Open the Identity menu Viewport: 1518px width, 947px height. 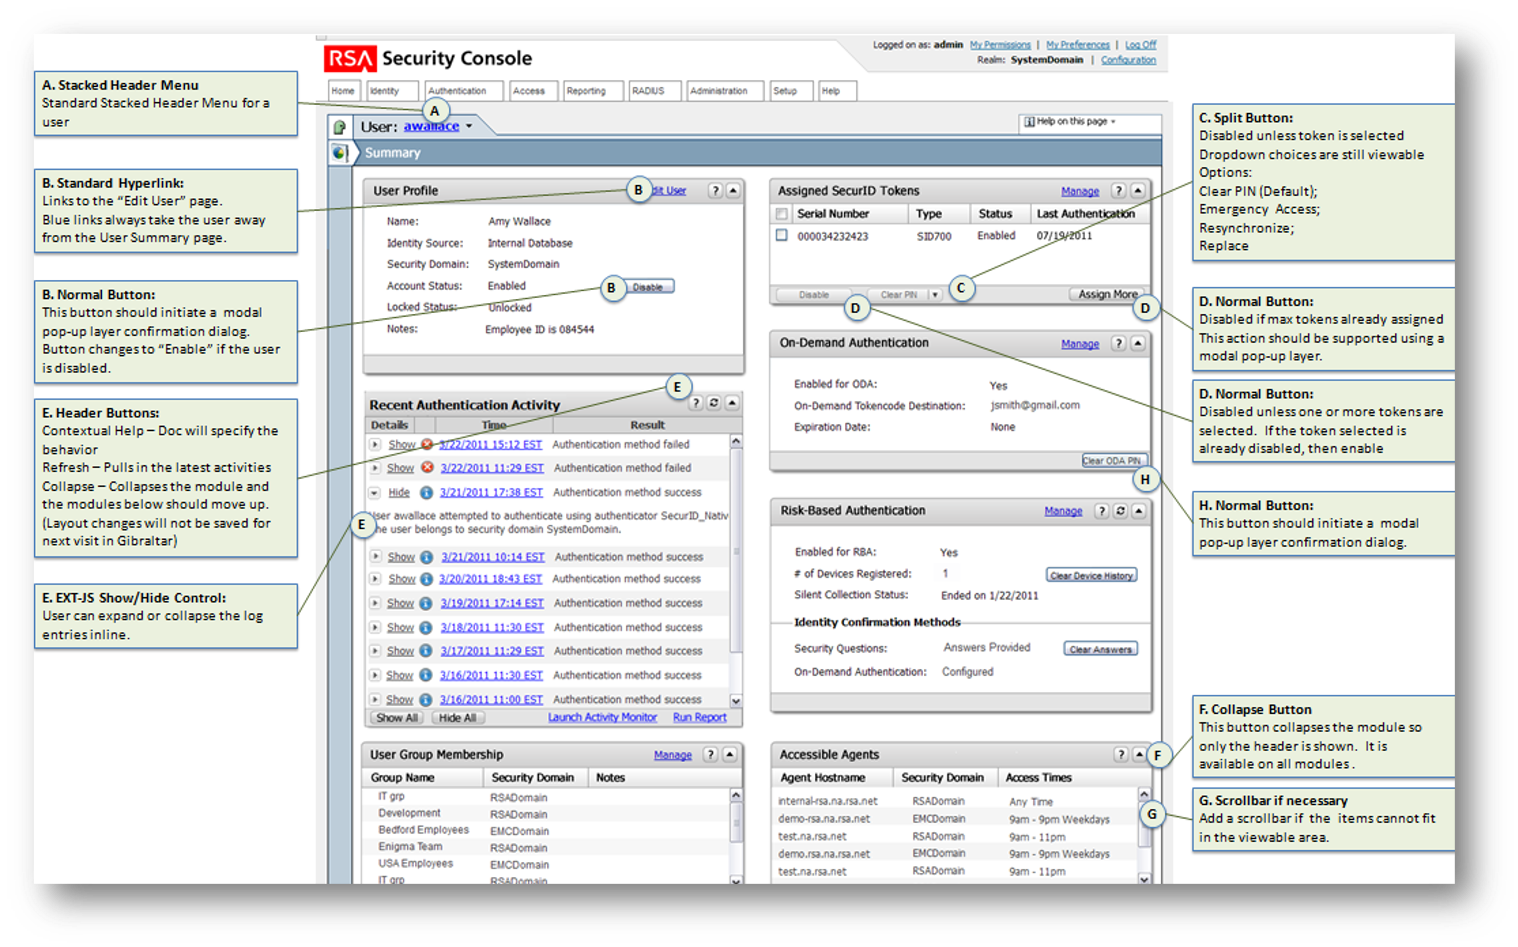(x=391, y=91)
